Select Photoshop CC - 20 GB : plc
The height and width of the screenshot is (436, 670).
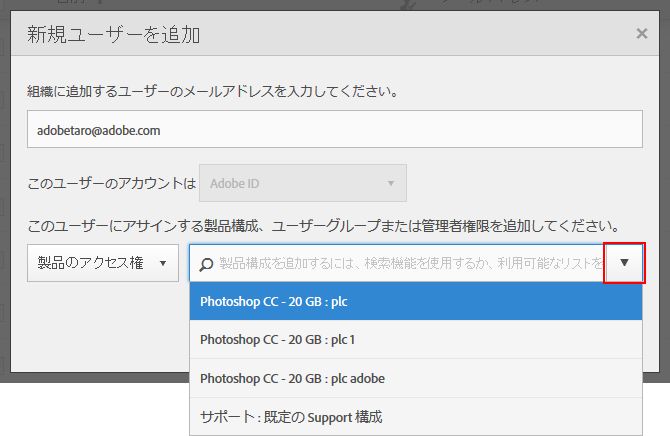[416, 301]
